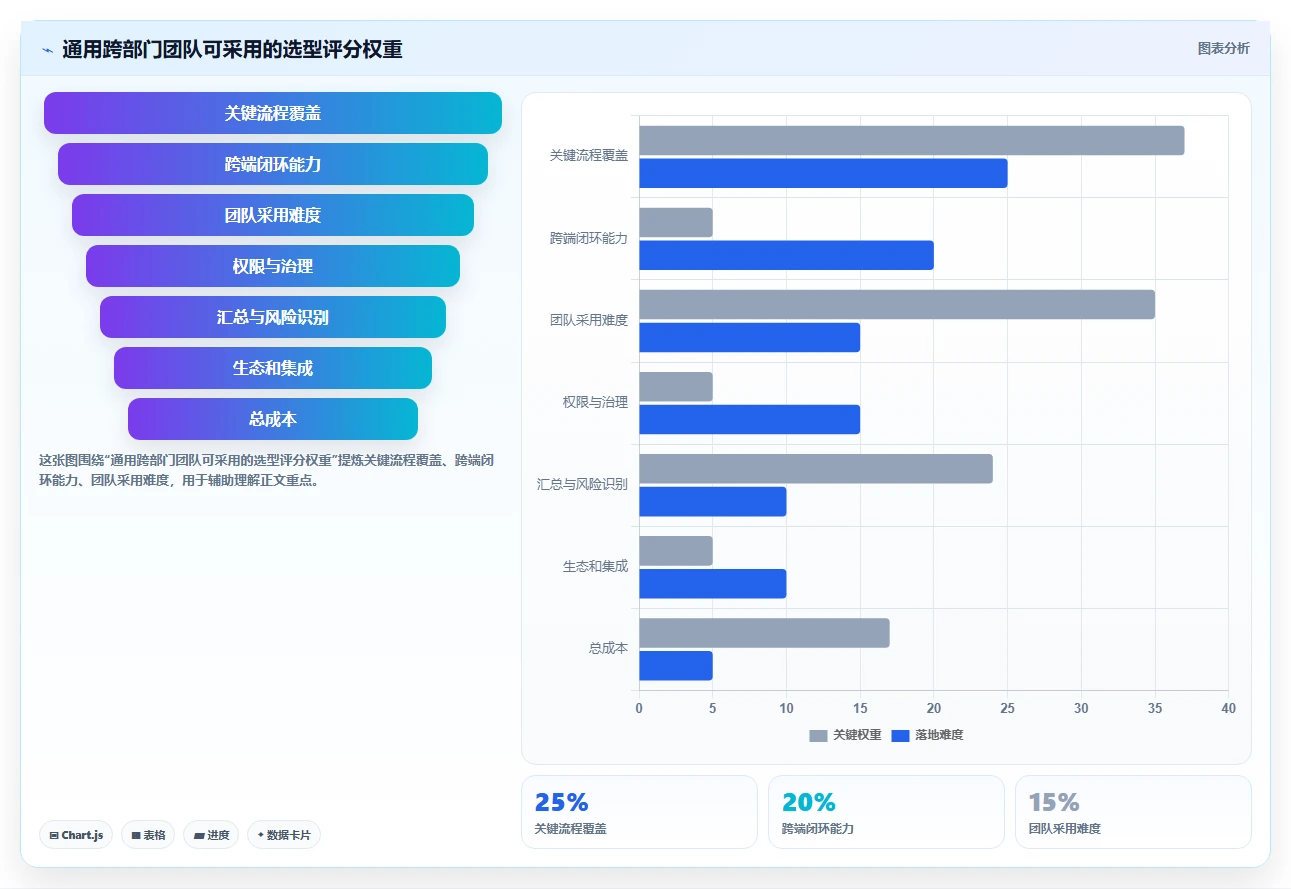Click the page title 通用跨部门团队可采用的选型评分权重

232,49
